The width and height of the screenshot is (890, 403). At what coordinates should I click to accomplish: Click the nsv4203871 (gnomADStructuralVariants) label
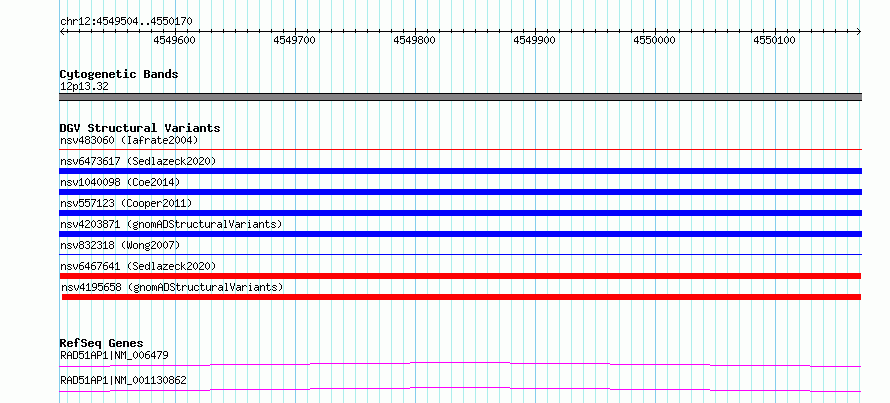[171, 224]
